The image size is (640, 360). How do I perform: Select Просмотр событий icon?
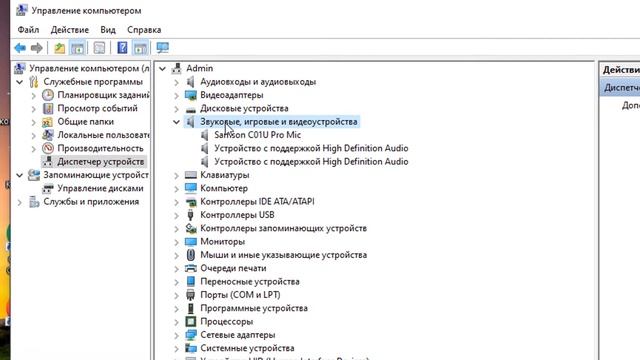(x=48, y=109)
